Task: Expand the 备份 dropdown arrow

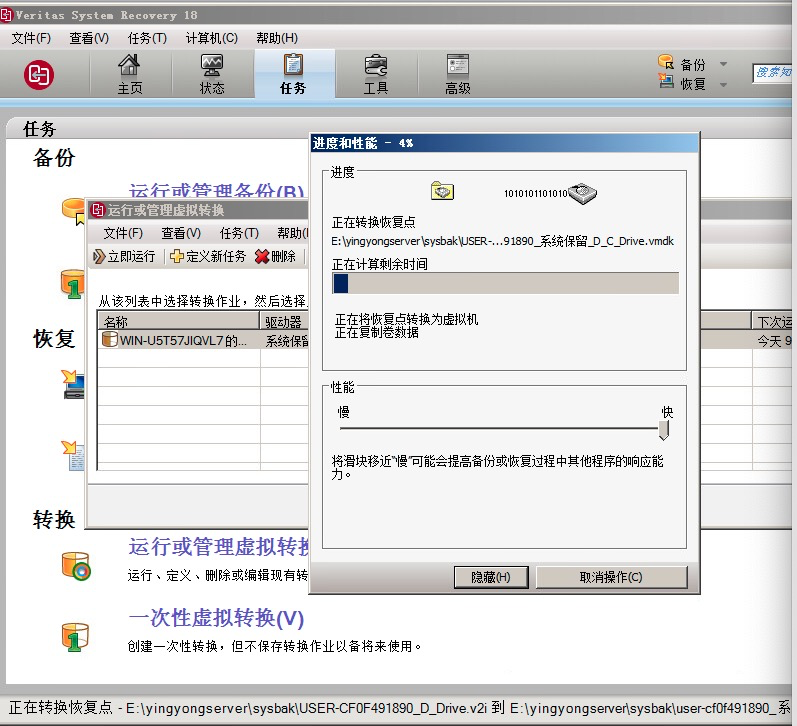Action: tap(723, 65)
